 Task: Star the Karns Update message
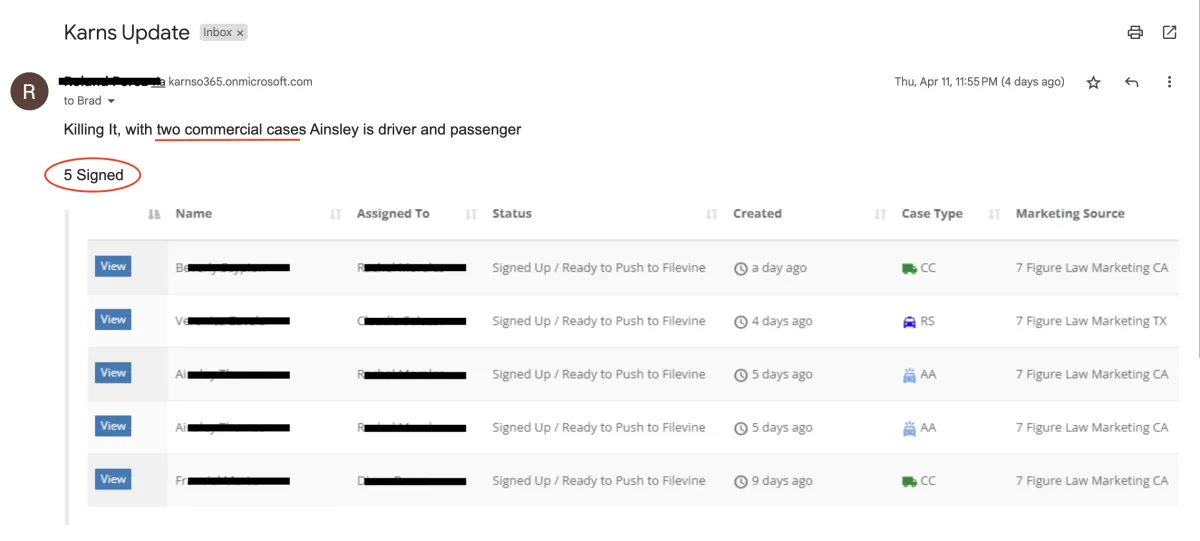[1093, 83]
